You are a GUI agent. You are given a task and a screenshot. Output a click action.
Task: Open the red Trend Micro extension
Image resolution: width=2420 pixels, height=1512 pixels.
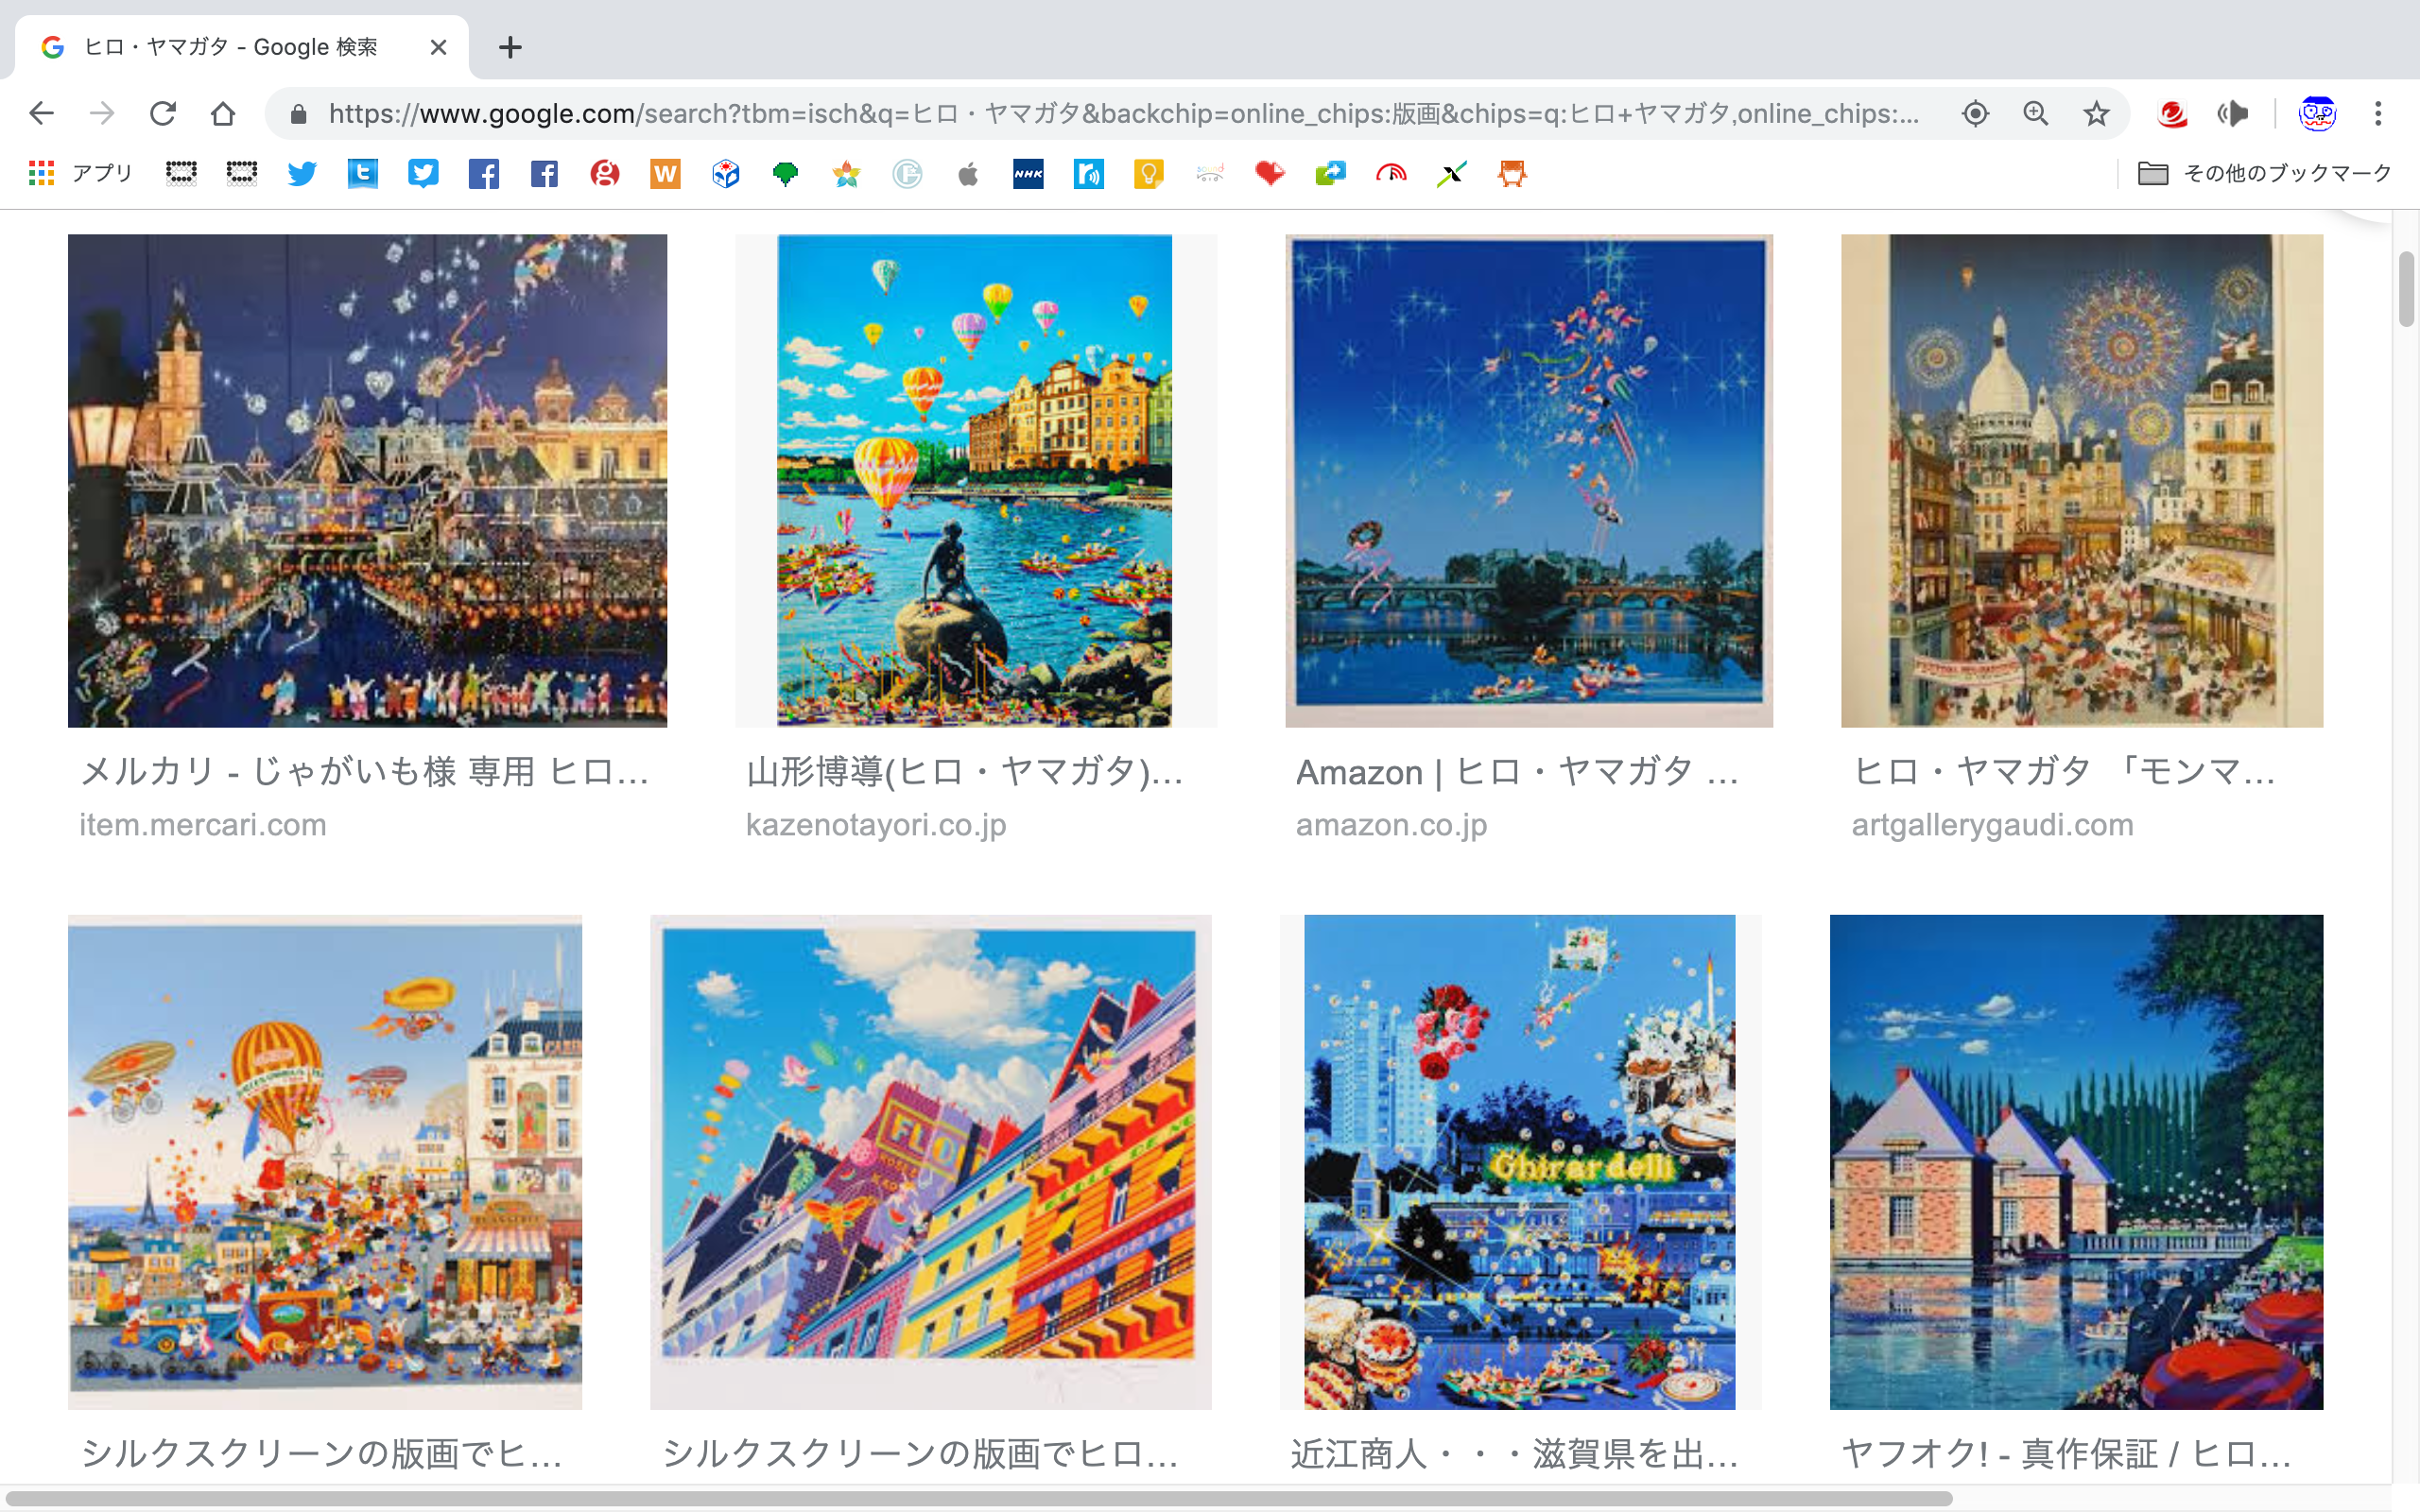pyautogui.click(x=2172, y=114)
